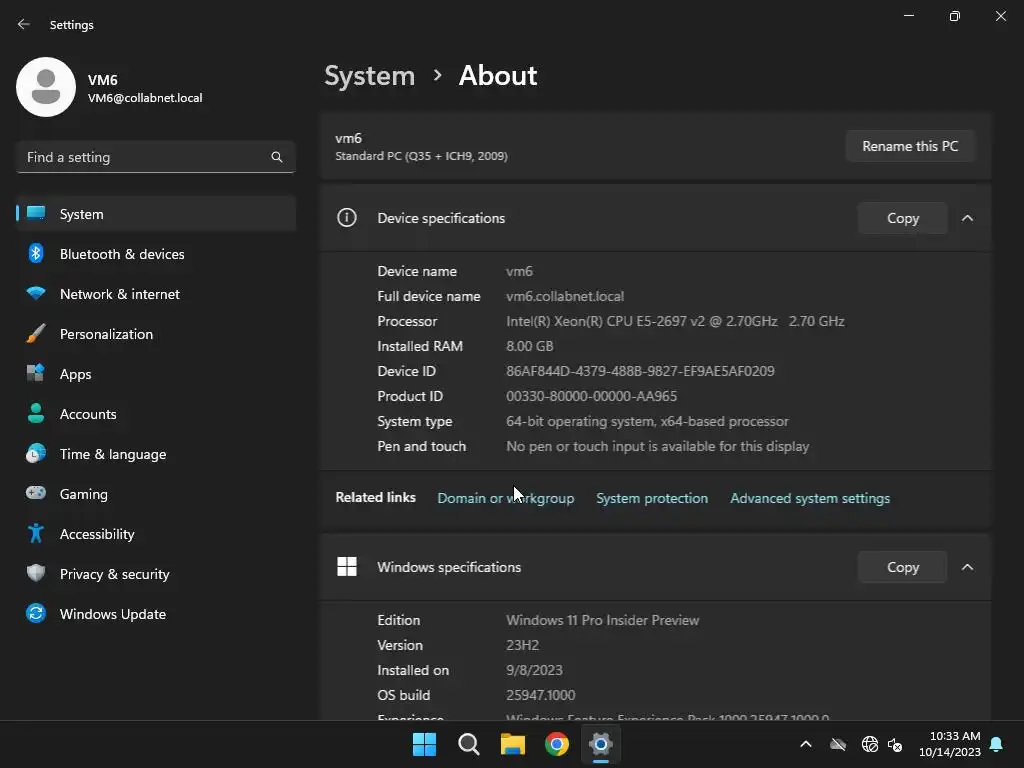Viewport: 1024px width, 768px height.
Task: Copy the Windows specifications
Action: click(x=903, y=567)
